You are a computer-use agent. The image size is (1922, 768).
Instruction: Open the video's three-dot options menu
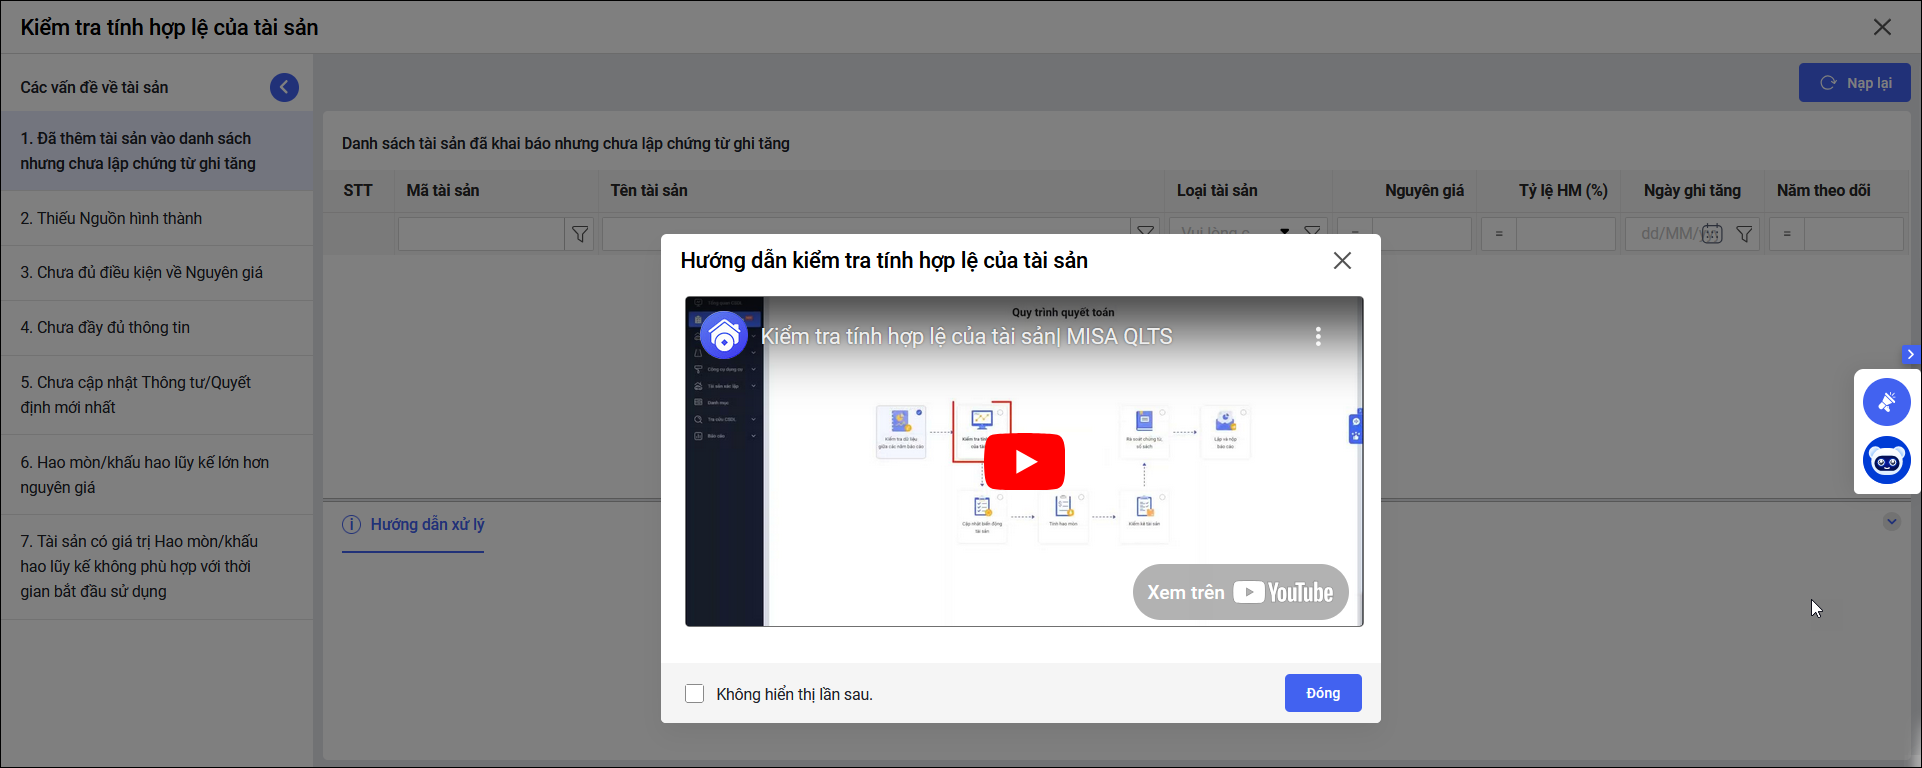[1318, 337]
